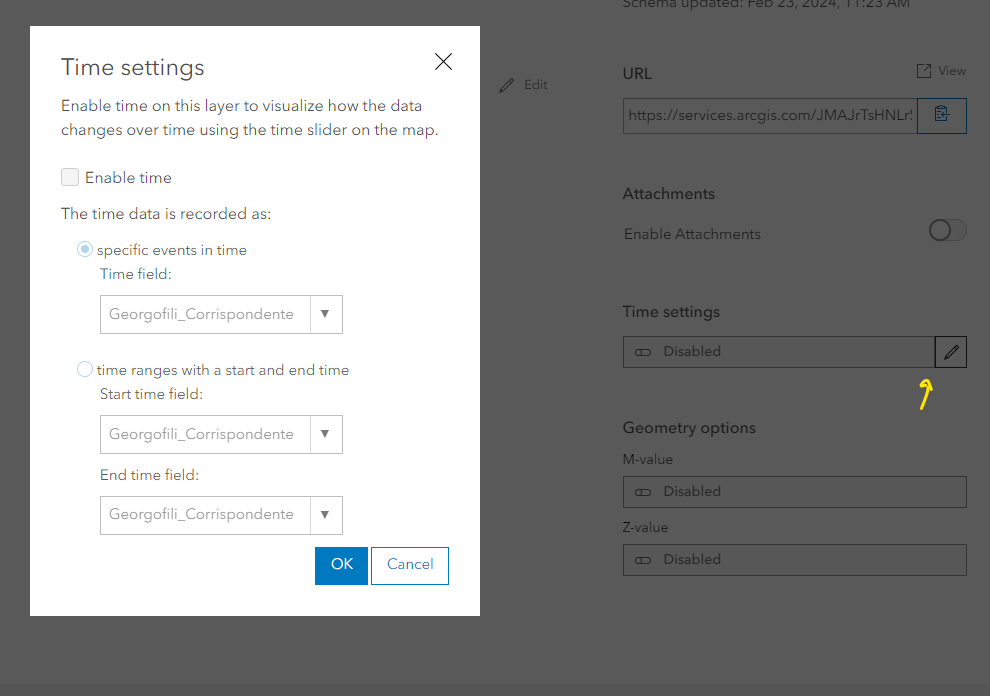Click the Disabled toggle under Time settings
Screen dimensions: 990x696
(x=641, y=351)
